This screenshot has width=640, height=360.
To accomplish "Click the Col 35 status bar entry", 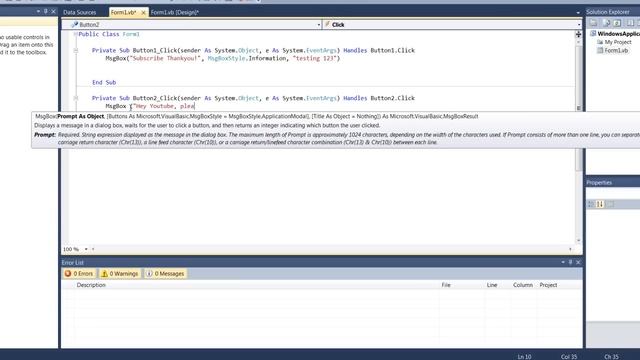I will pyautogui.click(x=569, y=357).
